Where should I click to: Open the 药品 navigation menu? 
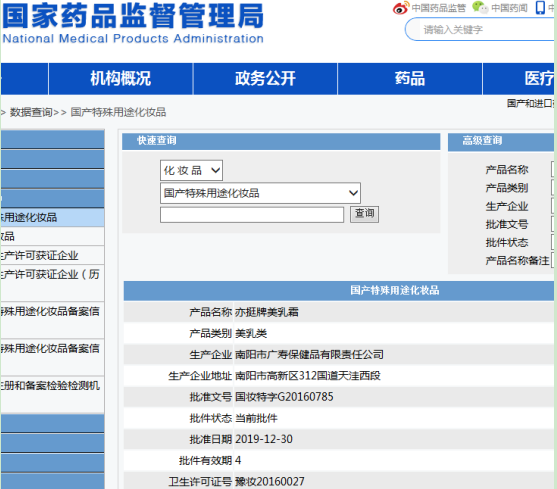pyautogui.click(x=410, y=79)
